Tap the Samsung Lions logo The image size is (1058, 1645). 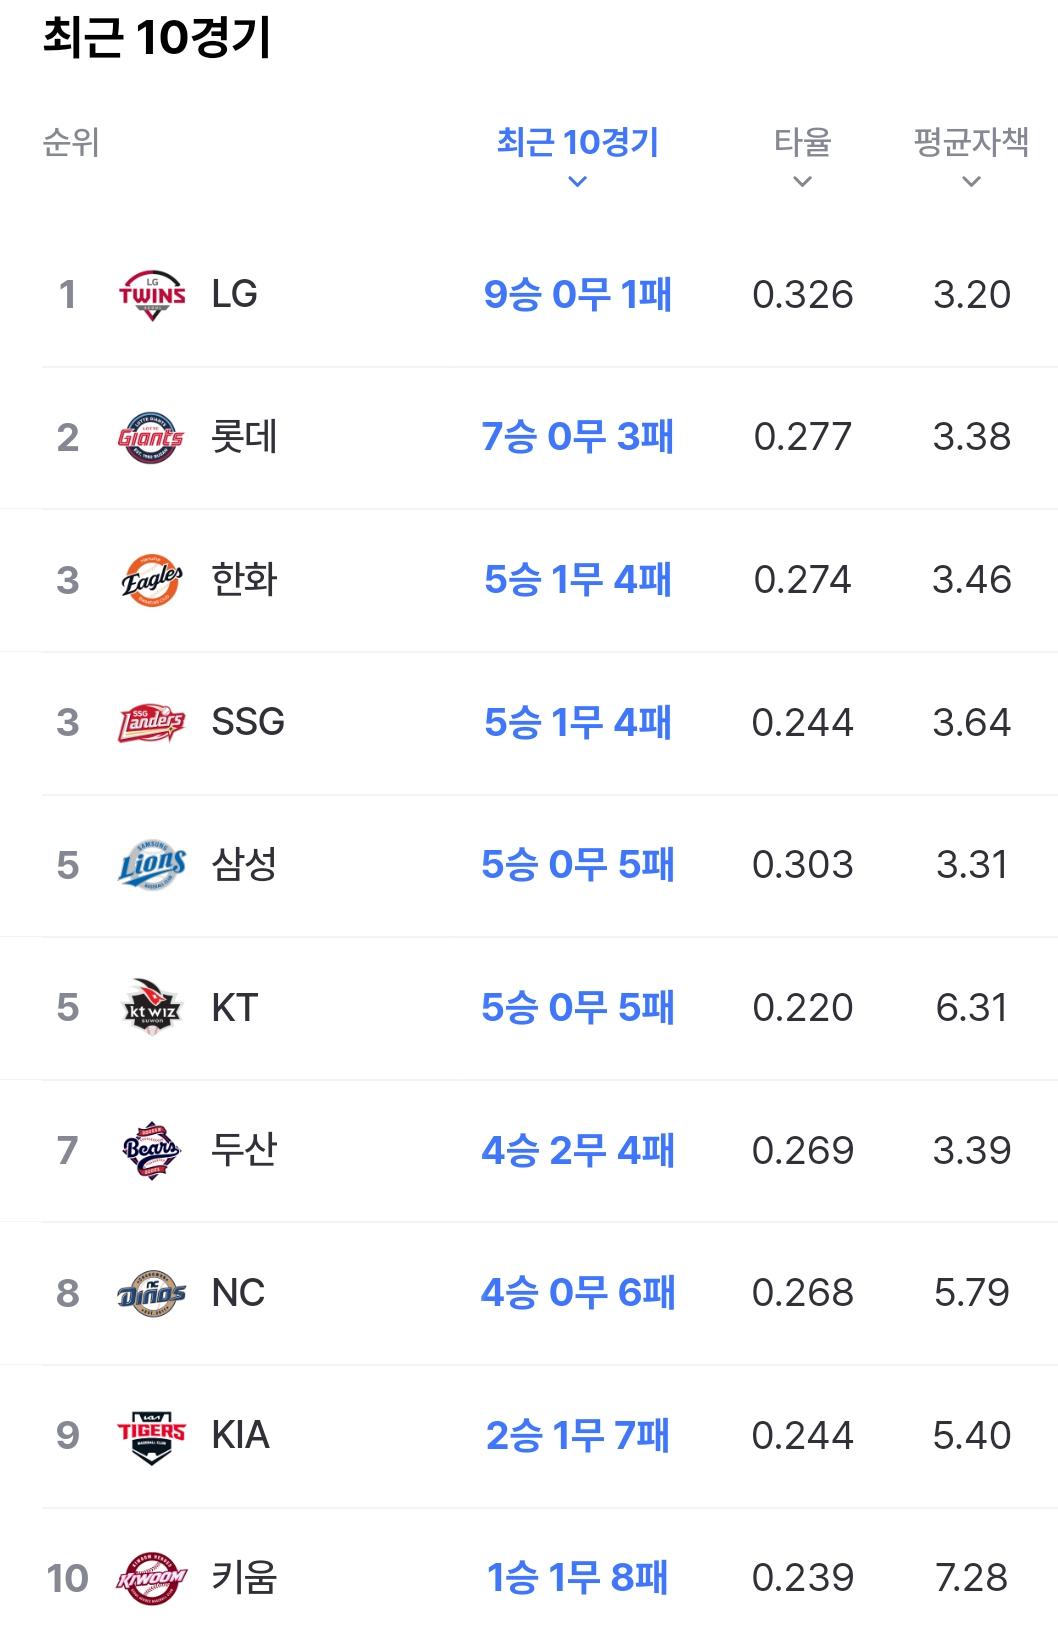pyautogui.click(x=152, y=865)
